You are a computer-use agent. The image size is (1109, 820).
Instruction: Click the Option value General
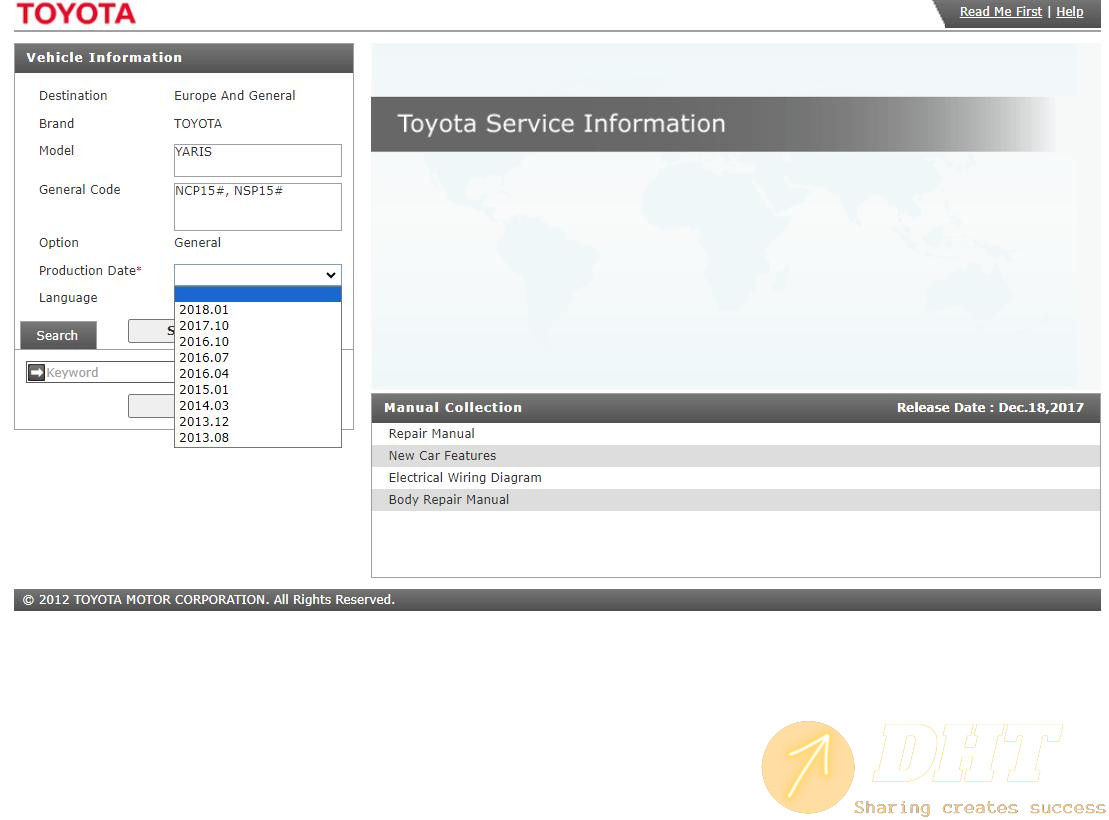(197, 243)
